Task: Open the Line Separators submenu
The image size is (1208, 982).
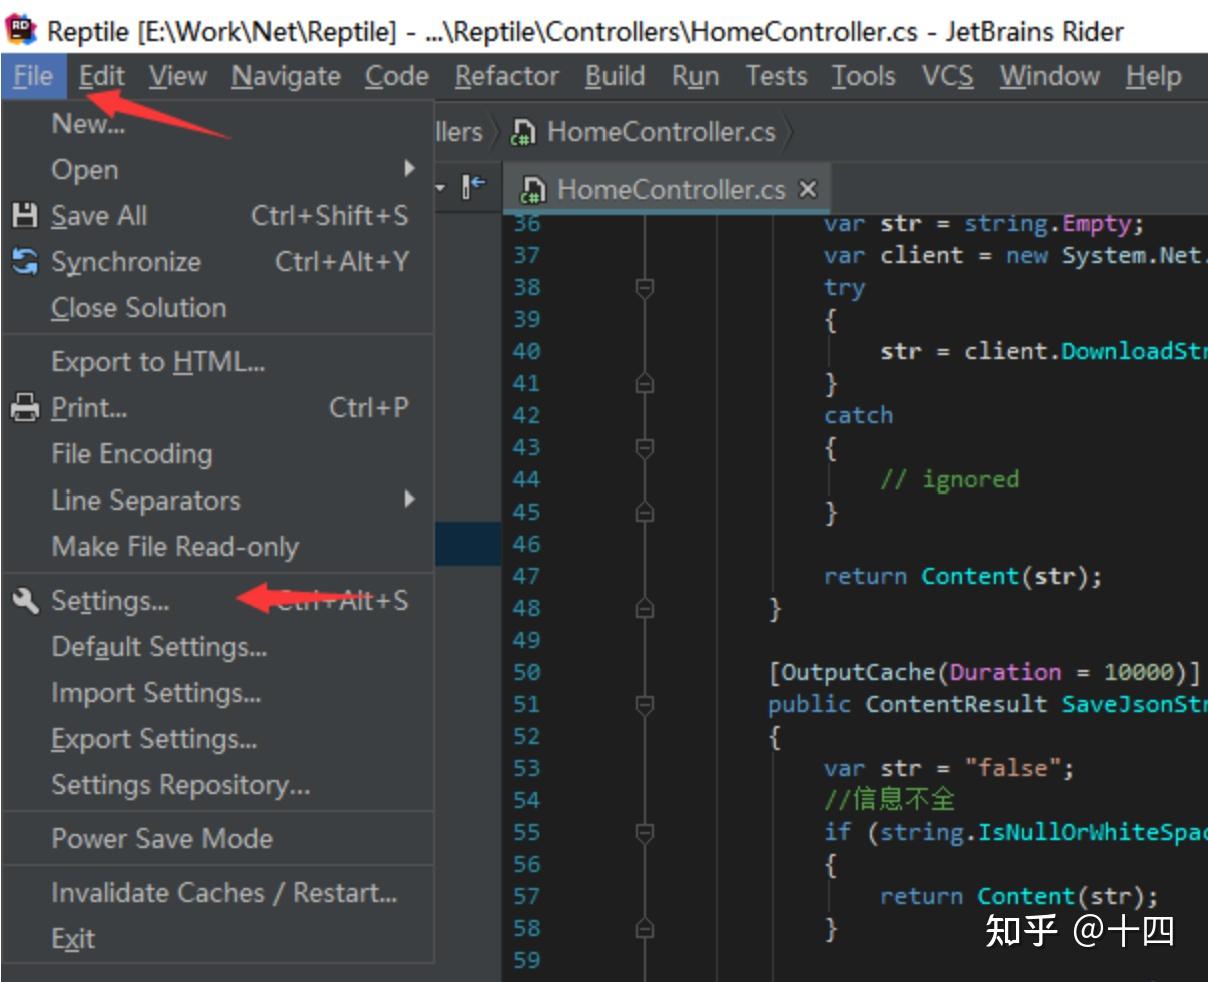Action: [146, 500]
